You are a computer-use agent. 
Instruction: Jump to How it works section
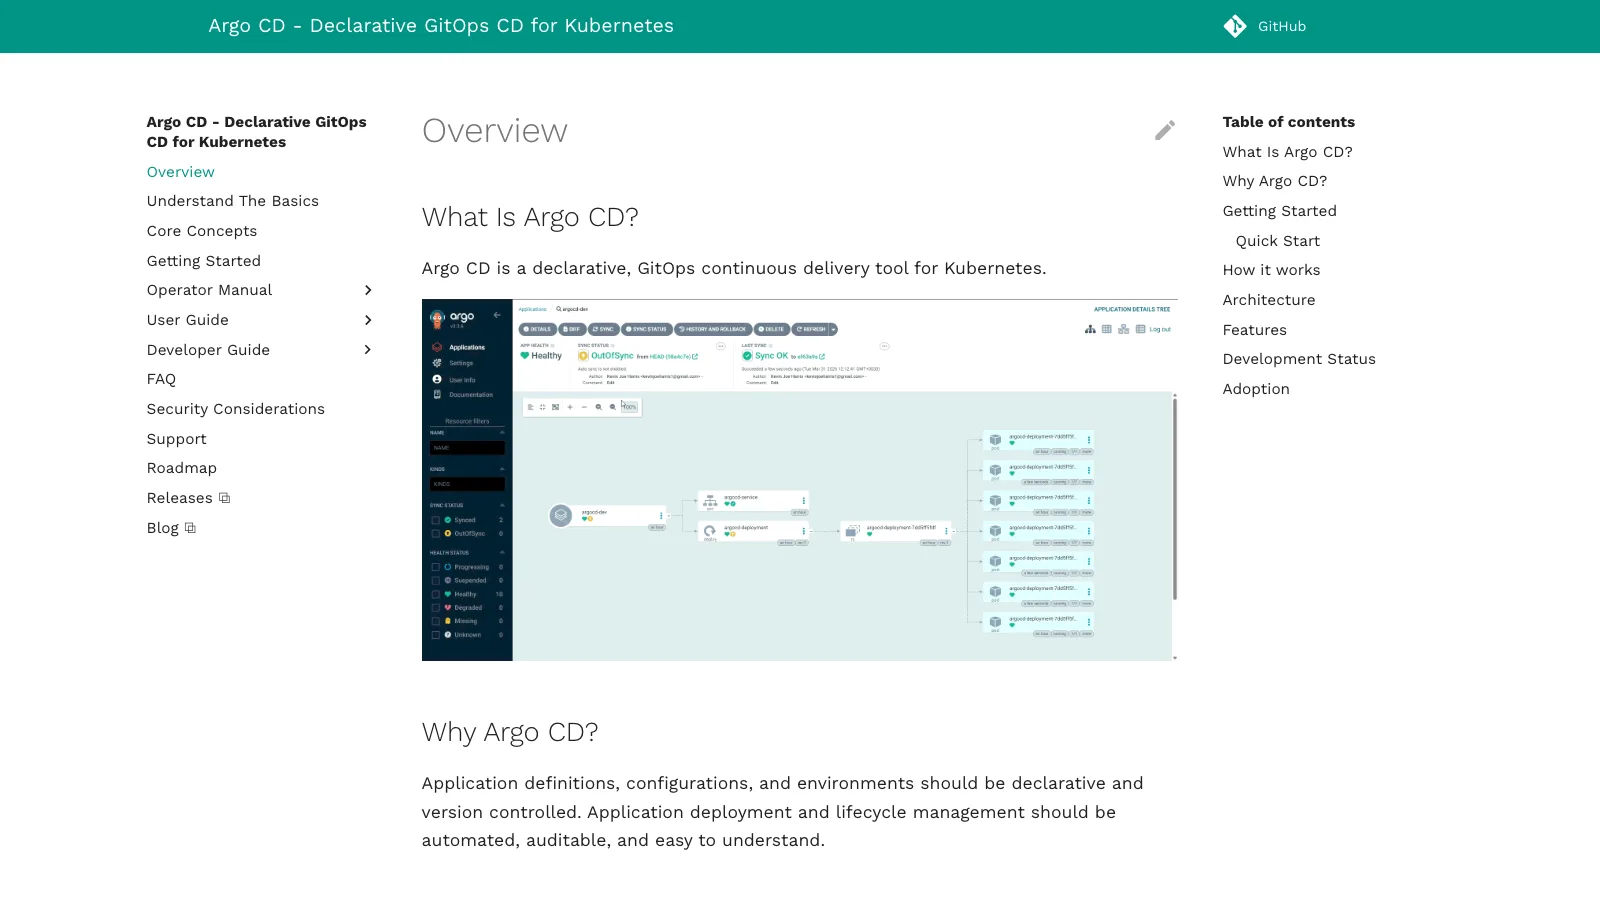click(1272, 270)
